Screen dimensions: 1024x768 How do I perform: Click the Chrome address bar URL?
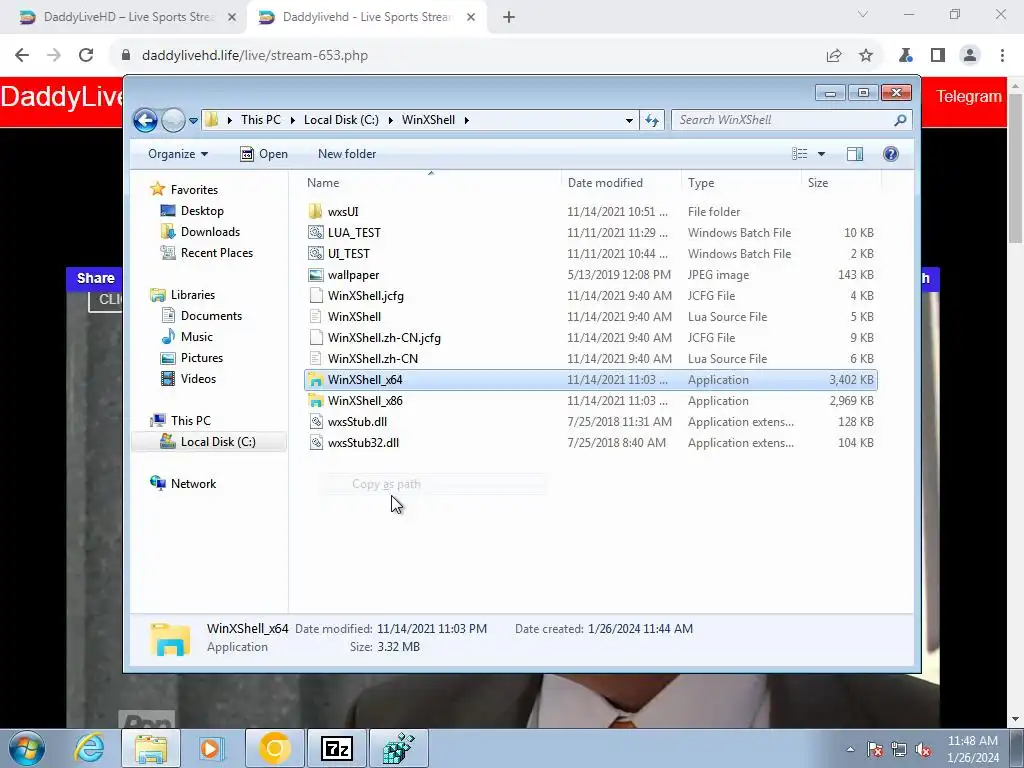point(255,56)
